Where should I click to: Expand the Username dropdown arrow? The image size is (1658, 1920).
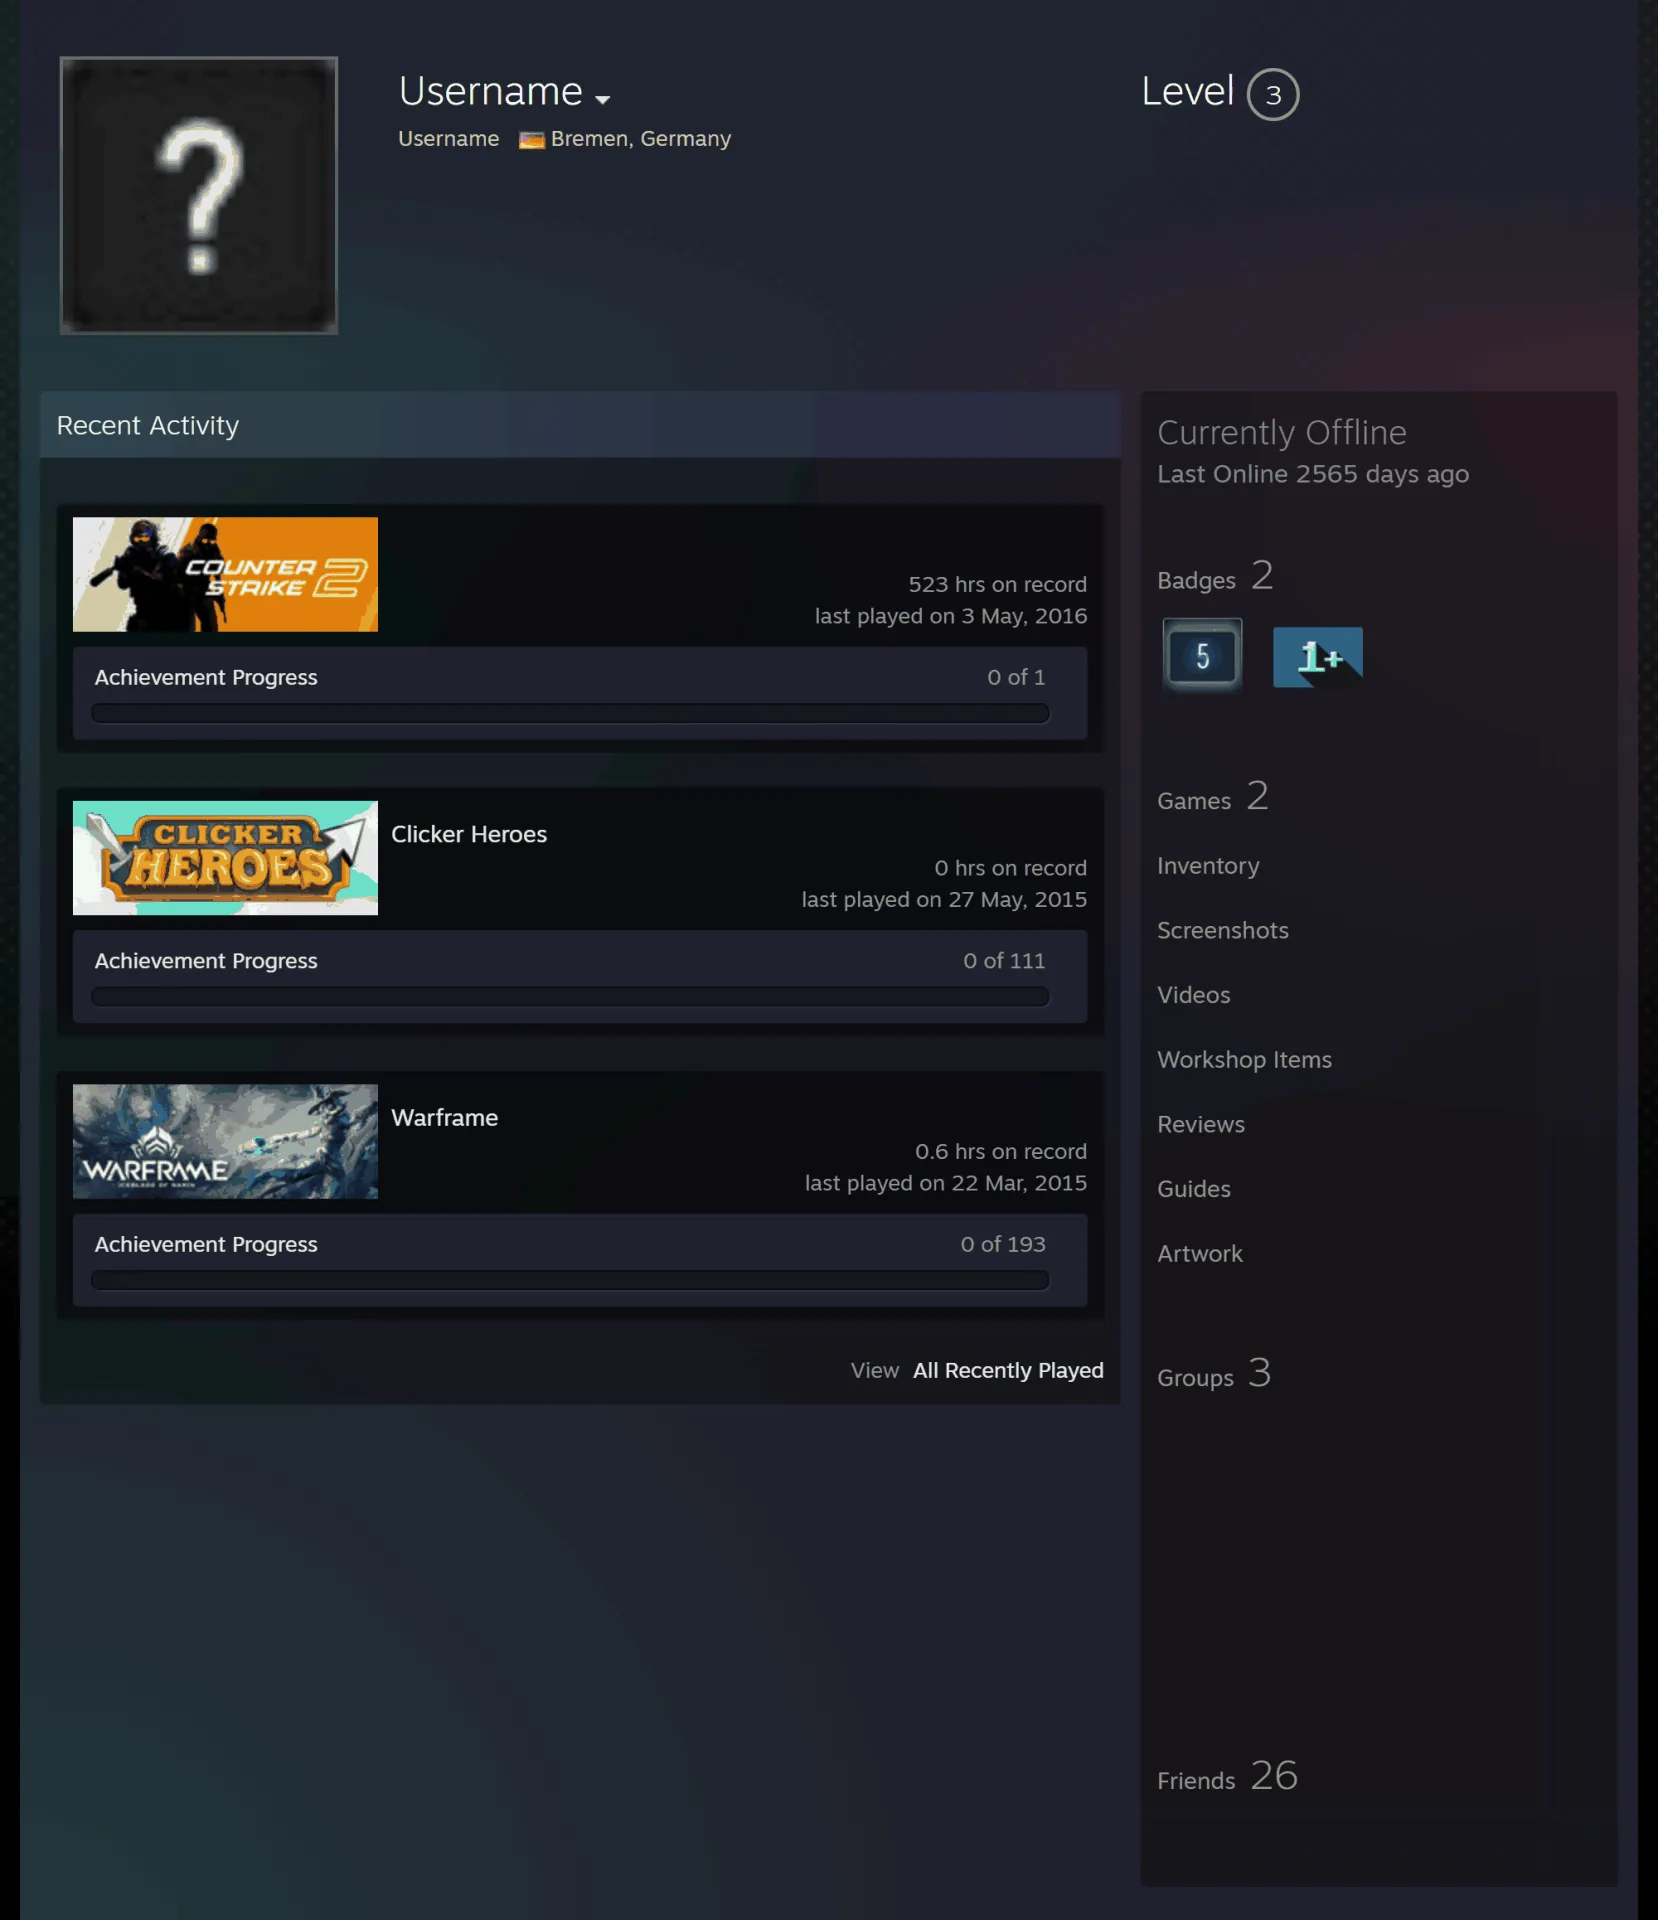(x=602, y=99)
